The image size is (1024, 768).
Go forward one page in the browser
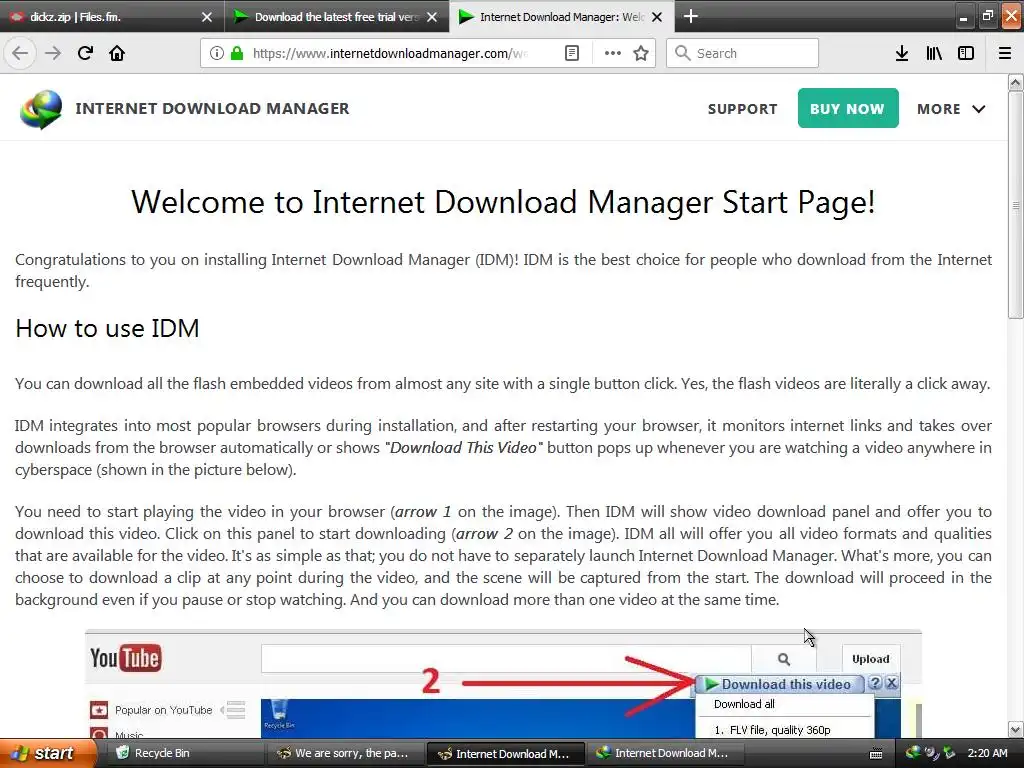coord(52,53)
